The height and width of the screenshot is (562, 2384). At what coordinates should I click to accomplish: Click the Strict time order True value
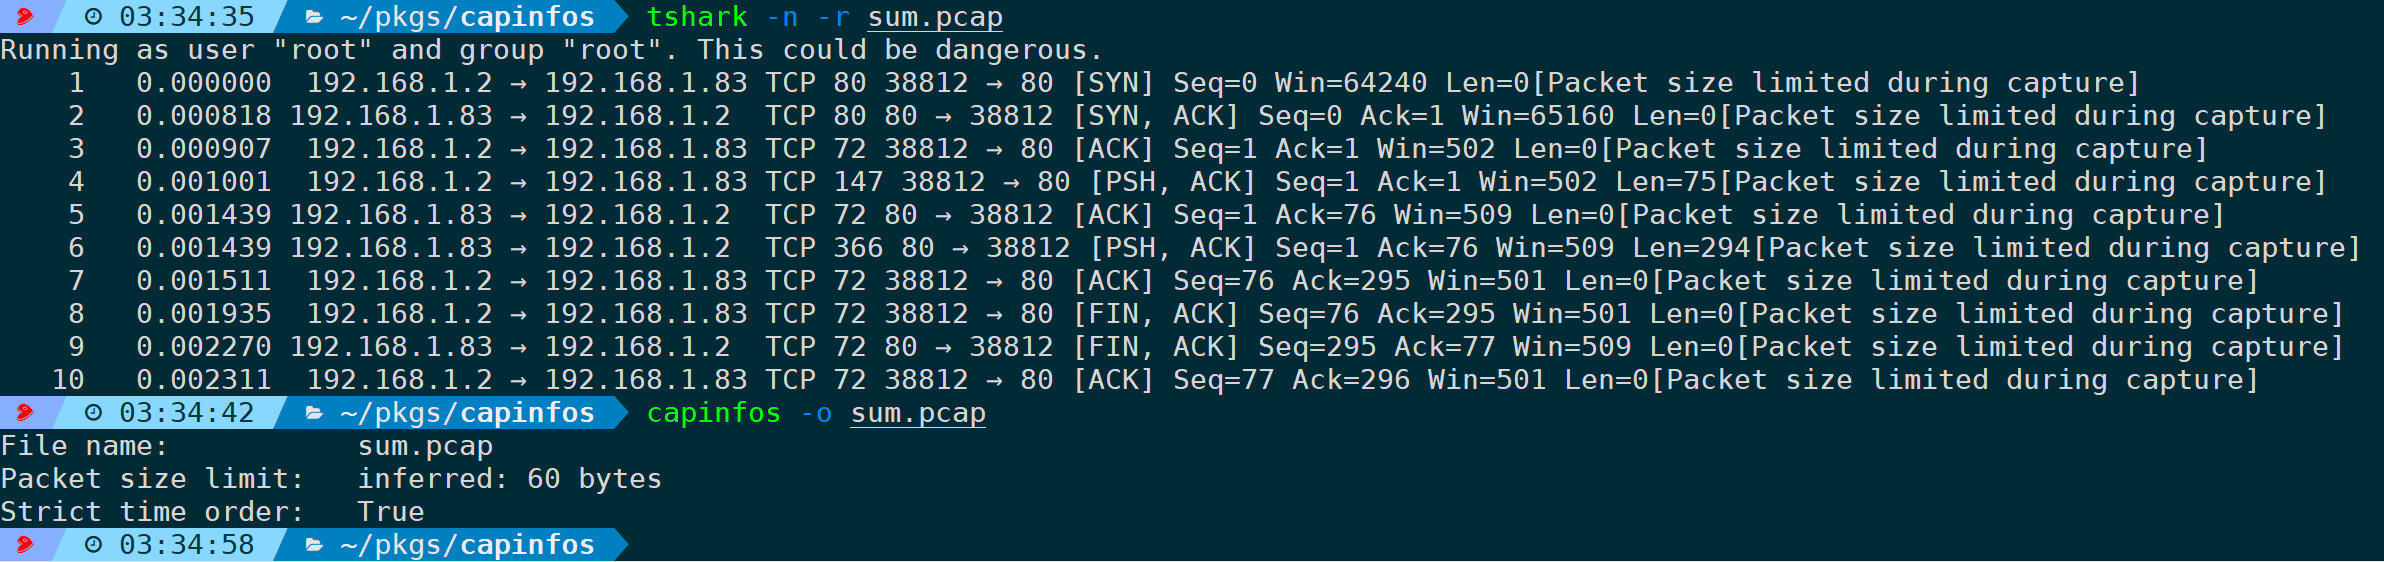[x=391, y=512]
